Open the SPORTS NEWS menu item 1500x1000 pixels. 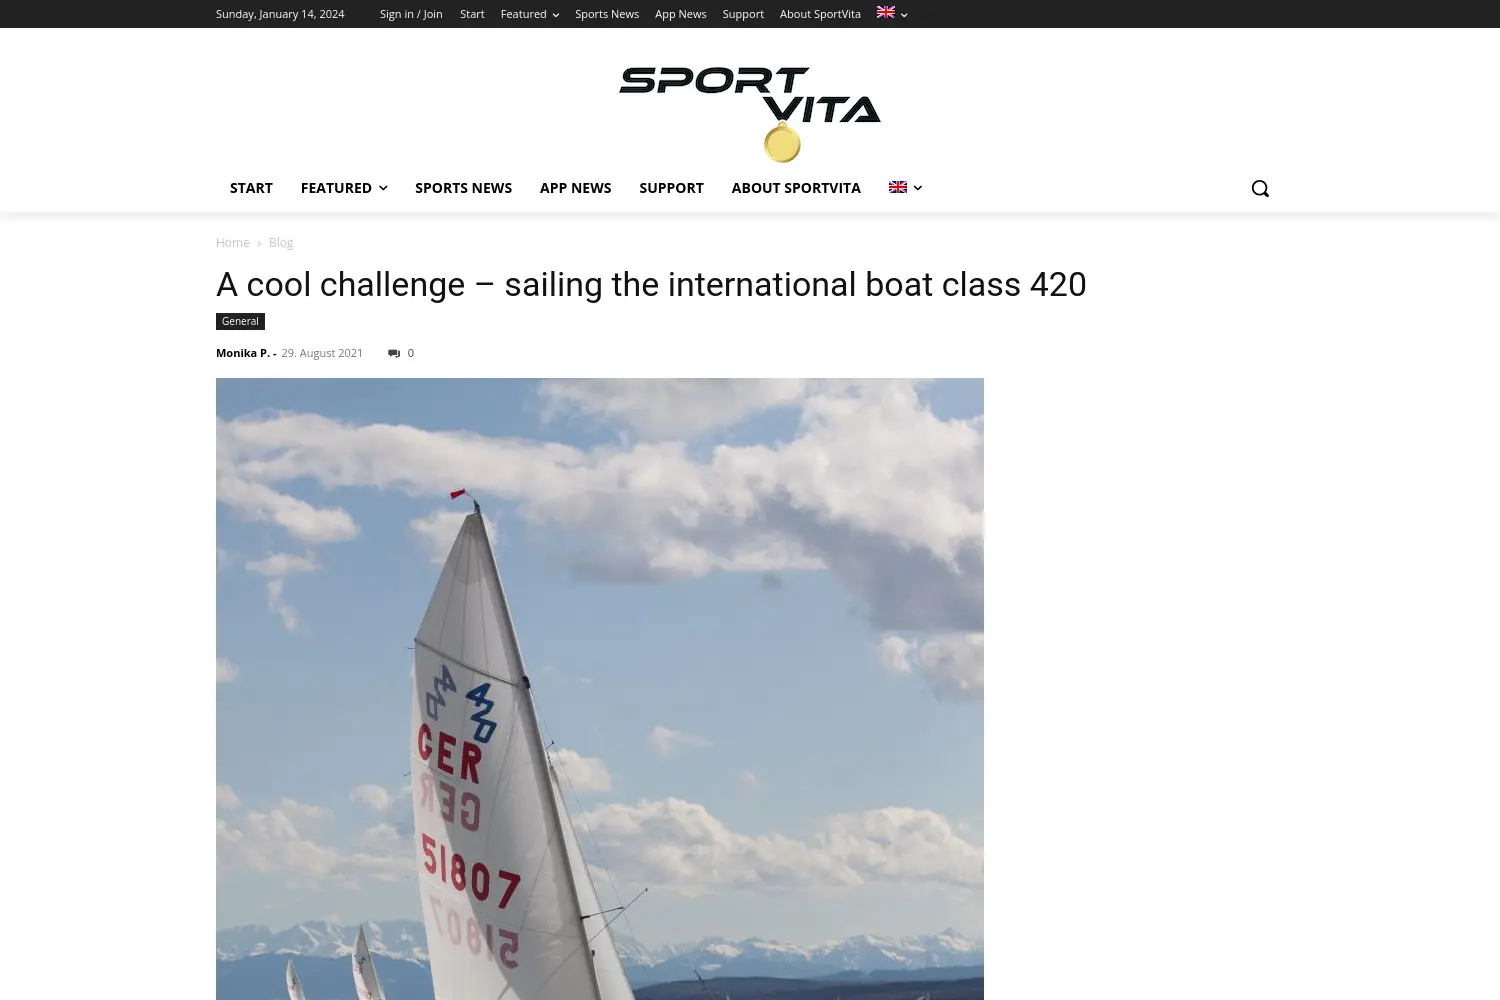pos(463,188)
